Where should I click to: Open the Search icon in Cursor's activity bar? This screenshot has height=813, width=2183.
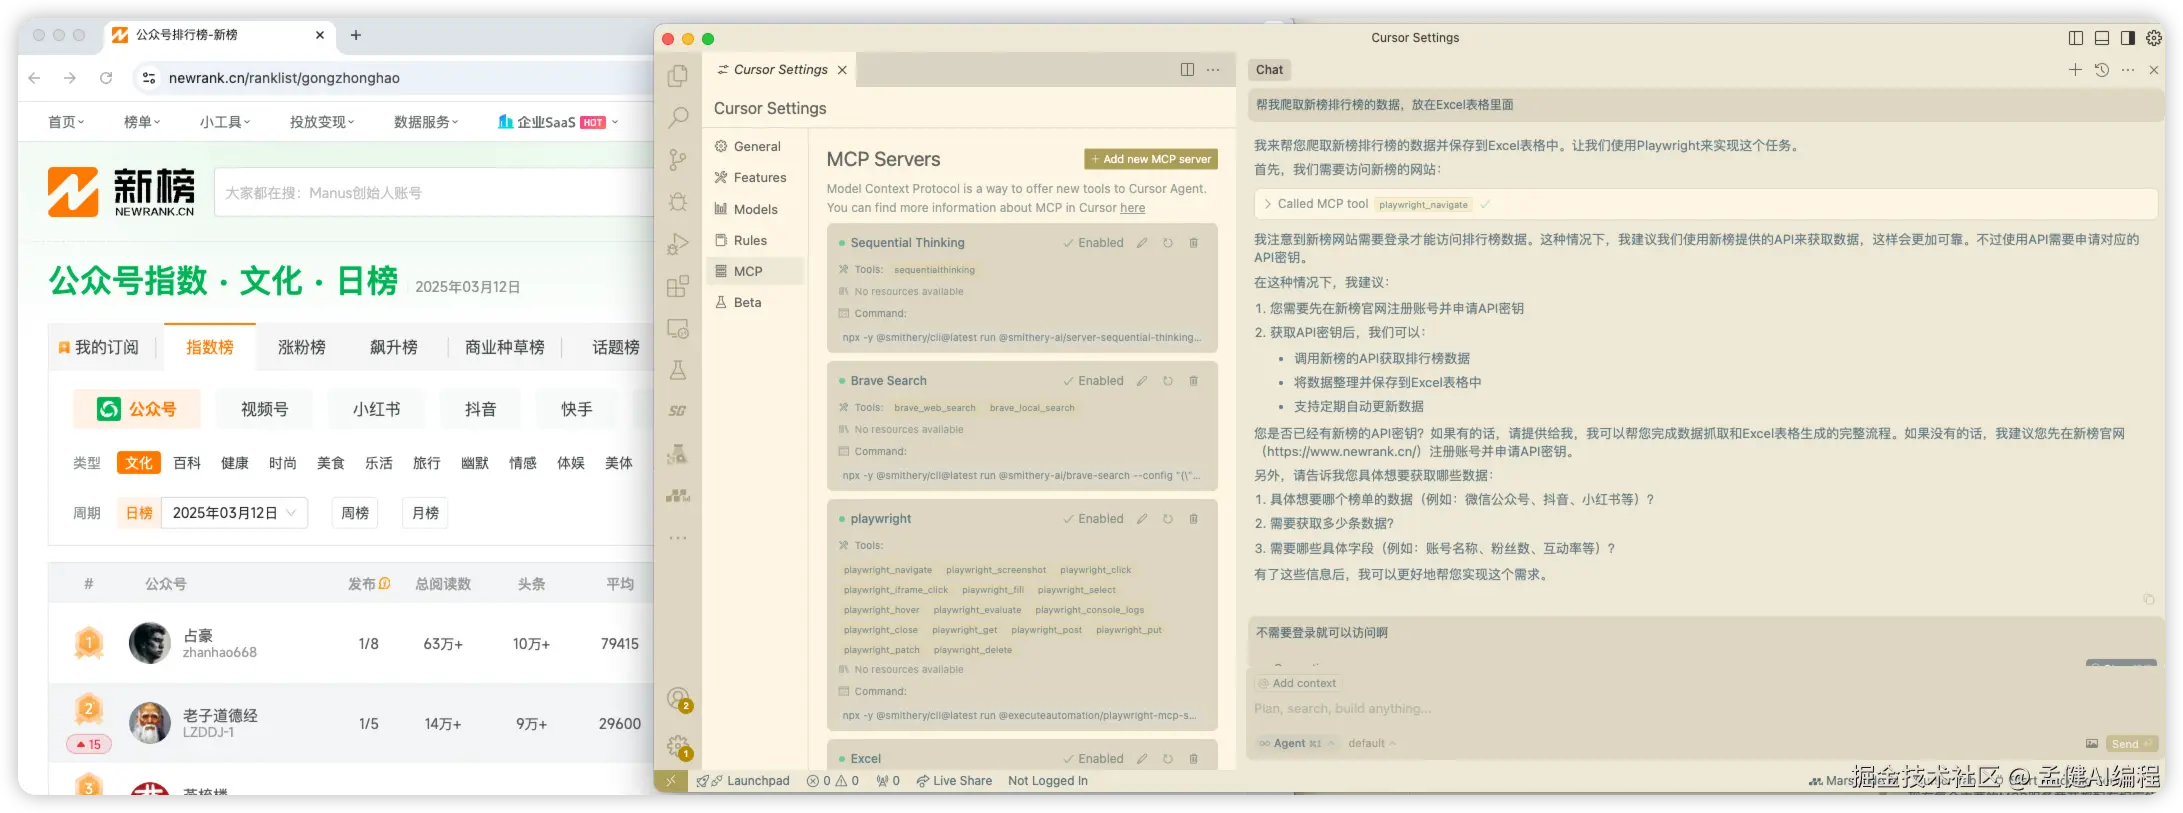pos(678,117)
